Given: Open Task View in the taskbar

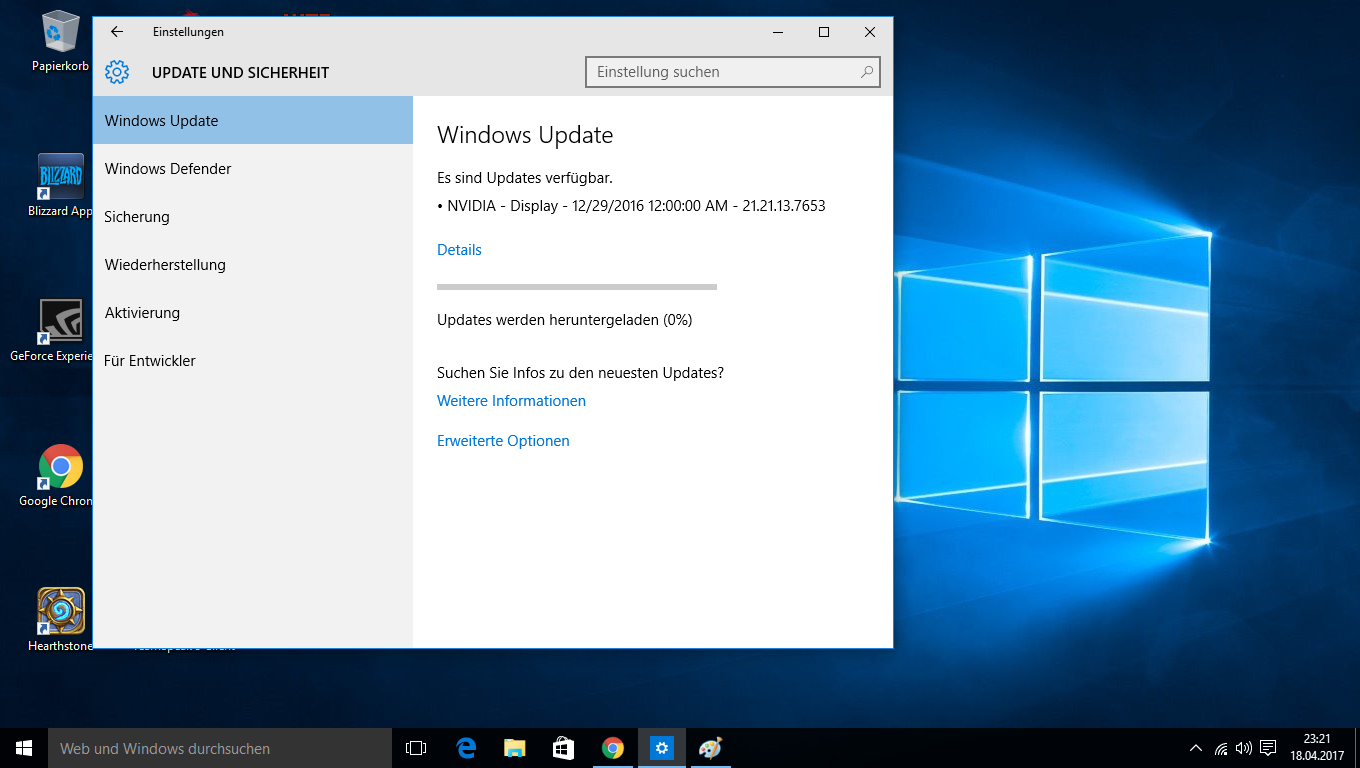Looking at the screenshot, I should (x=416, y=748).
